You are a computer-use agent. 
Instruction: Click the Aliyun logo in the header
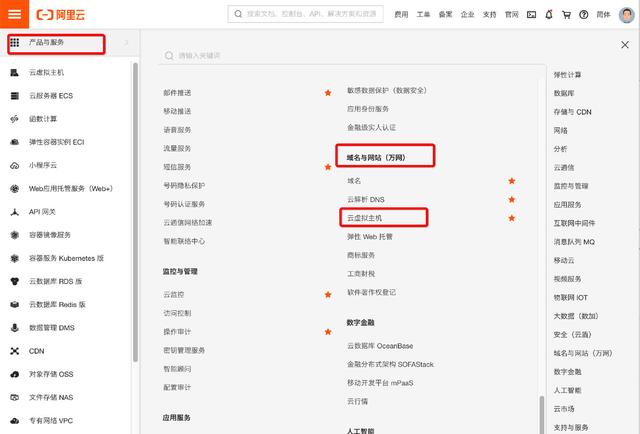[x=61, y=15]
